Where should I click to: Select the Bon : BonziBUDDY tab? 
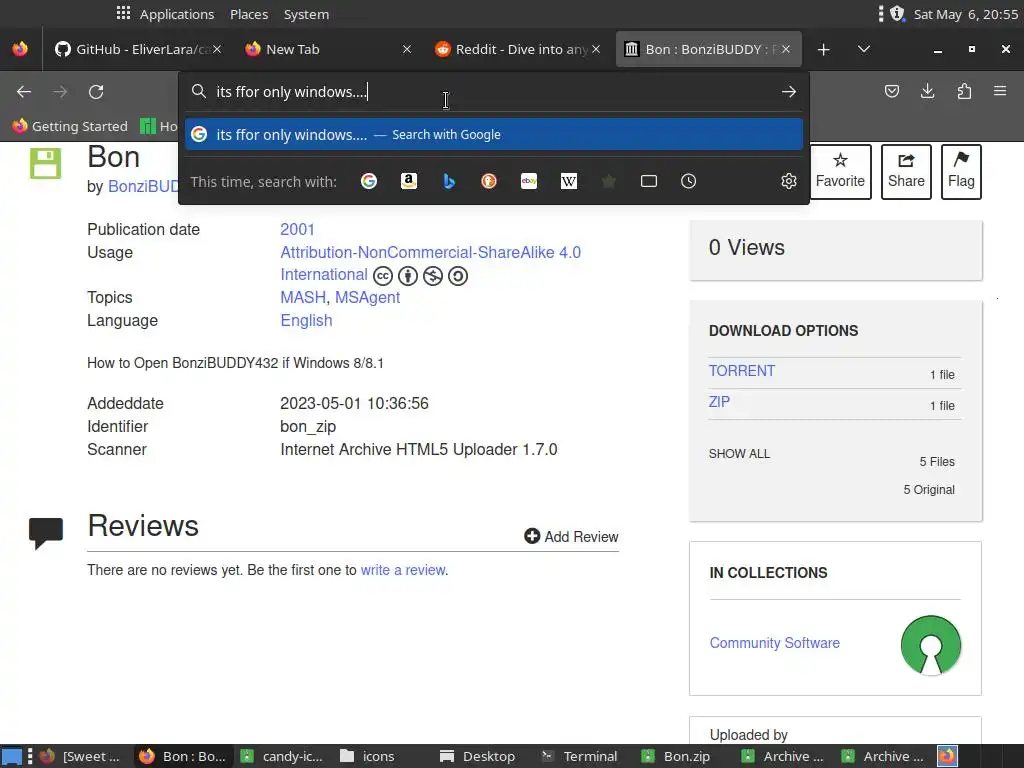click(x=709, y=49)
